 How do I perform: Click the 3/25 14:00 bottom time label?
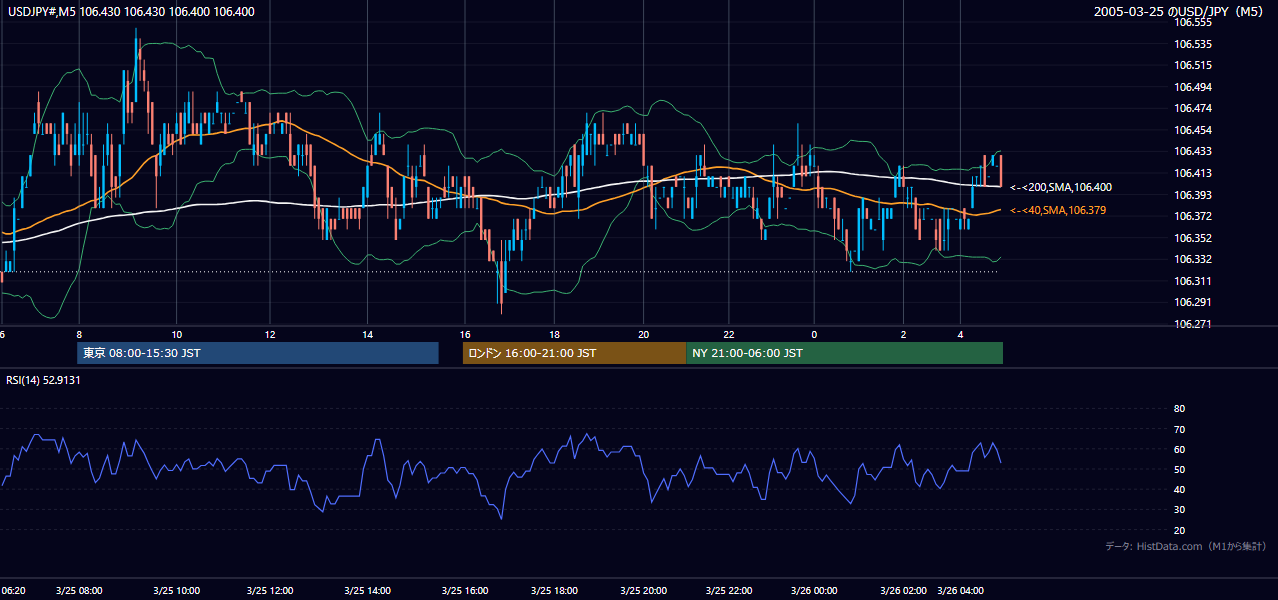(x=368, y=590)
